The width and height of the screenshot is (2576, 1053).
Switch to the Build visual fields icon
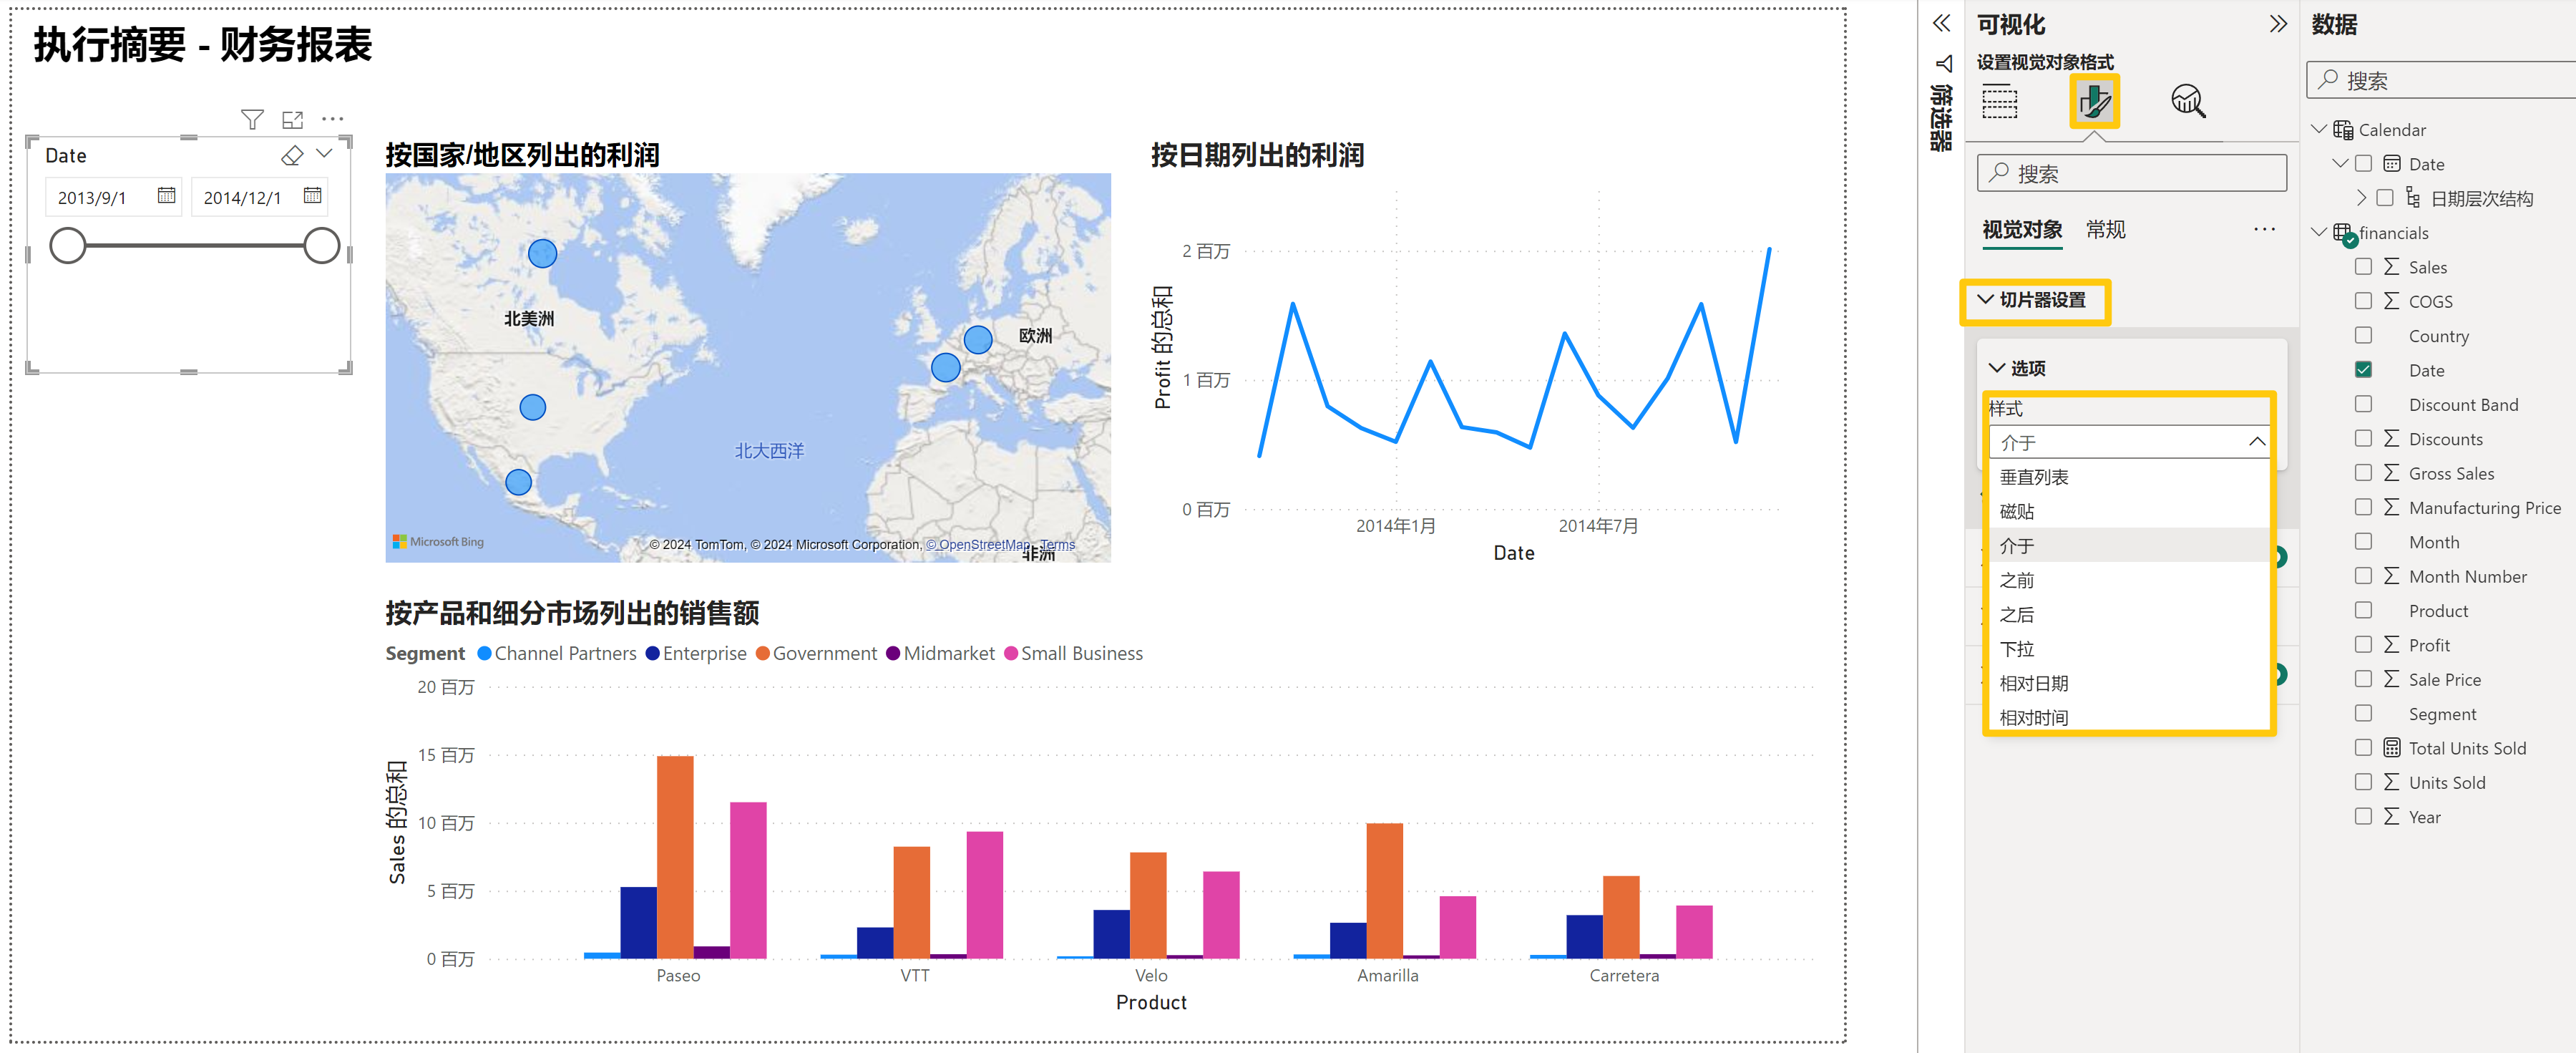click(x=1999, y=102)
